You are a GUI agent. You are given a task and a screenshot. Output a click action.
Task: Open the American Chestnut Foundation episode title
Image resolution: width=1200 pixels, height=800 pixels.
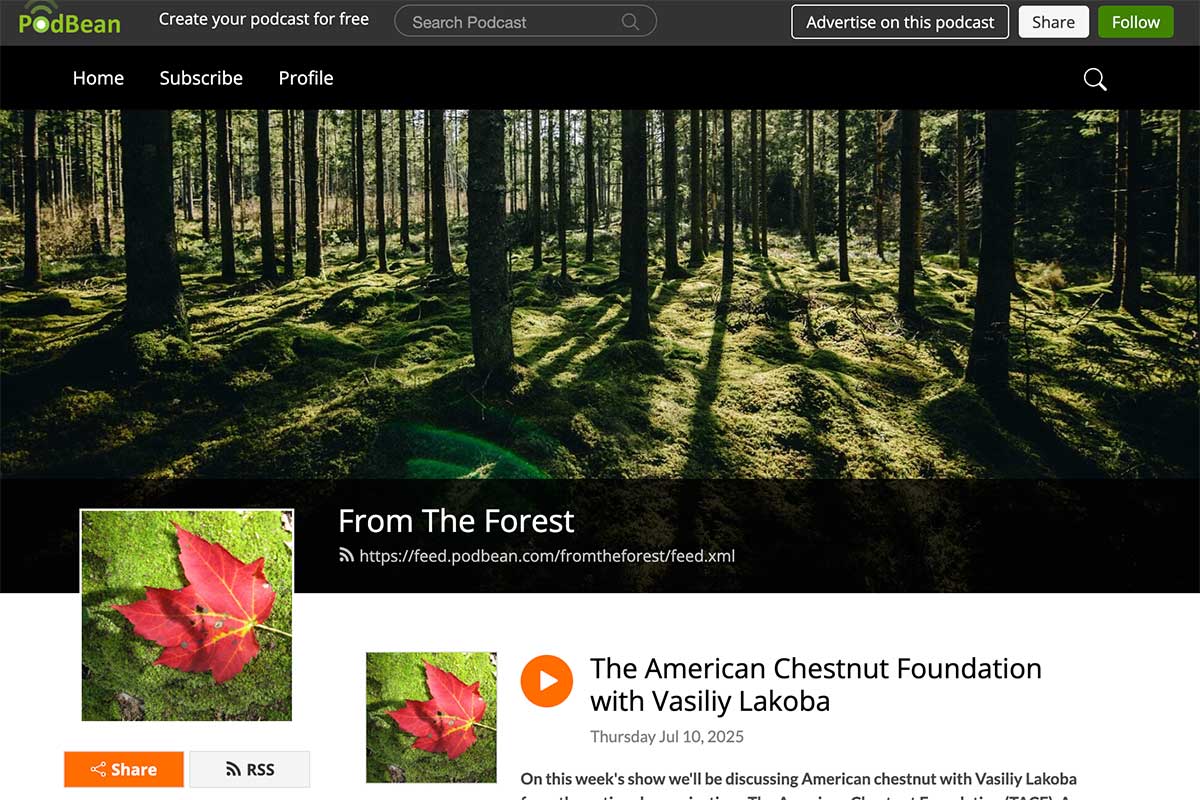pos(816,684)
